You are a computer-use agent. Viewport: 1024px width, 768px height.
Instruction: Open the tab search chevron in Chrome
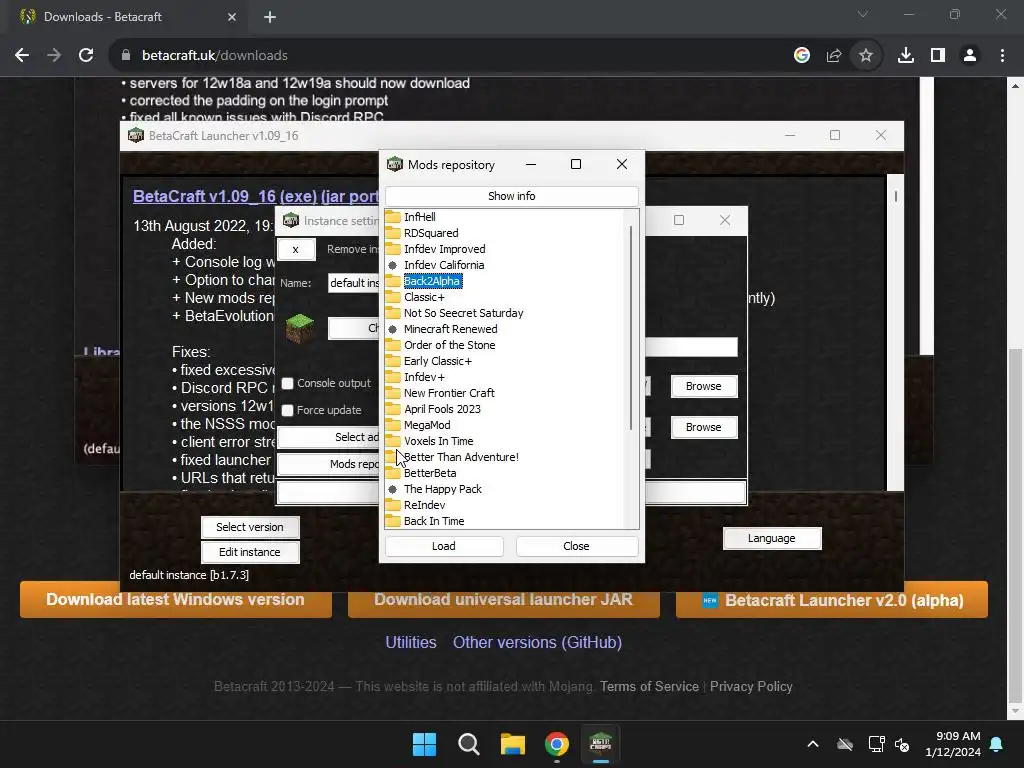[863, 14]
